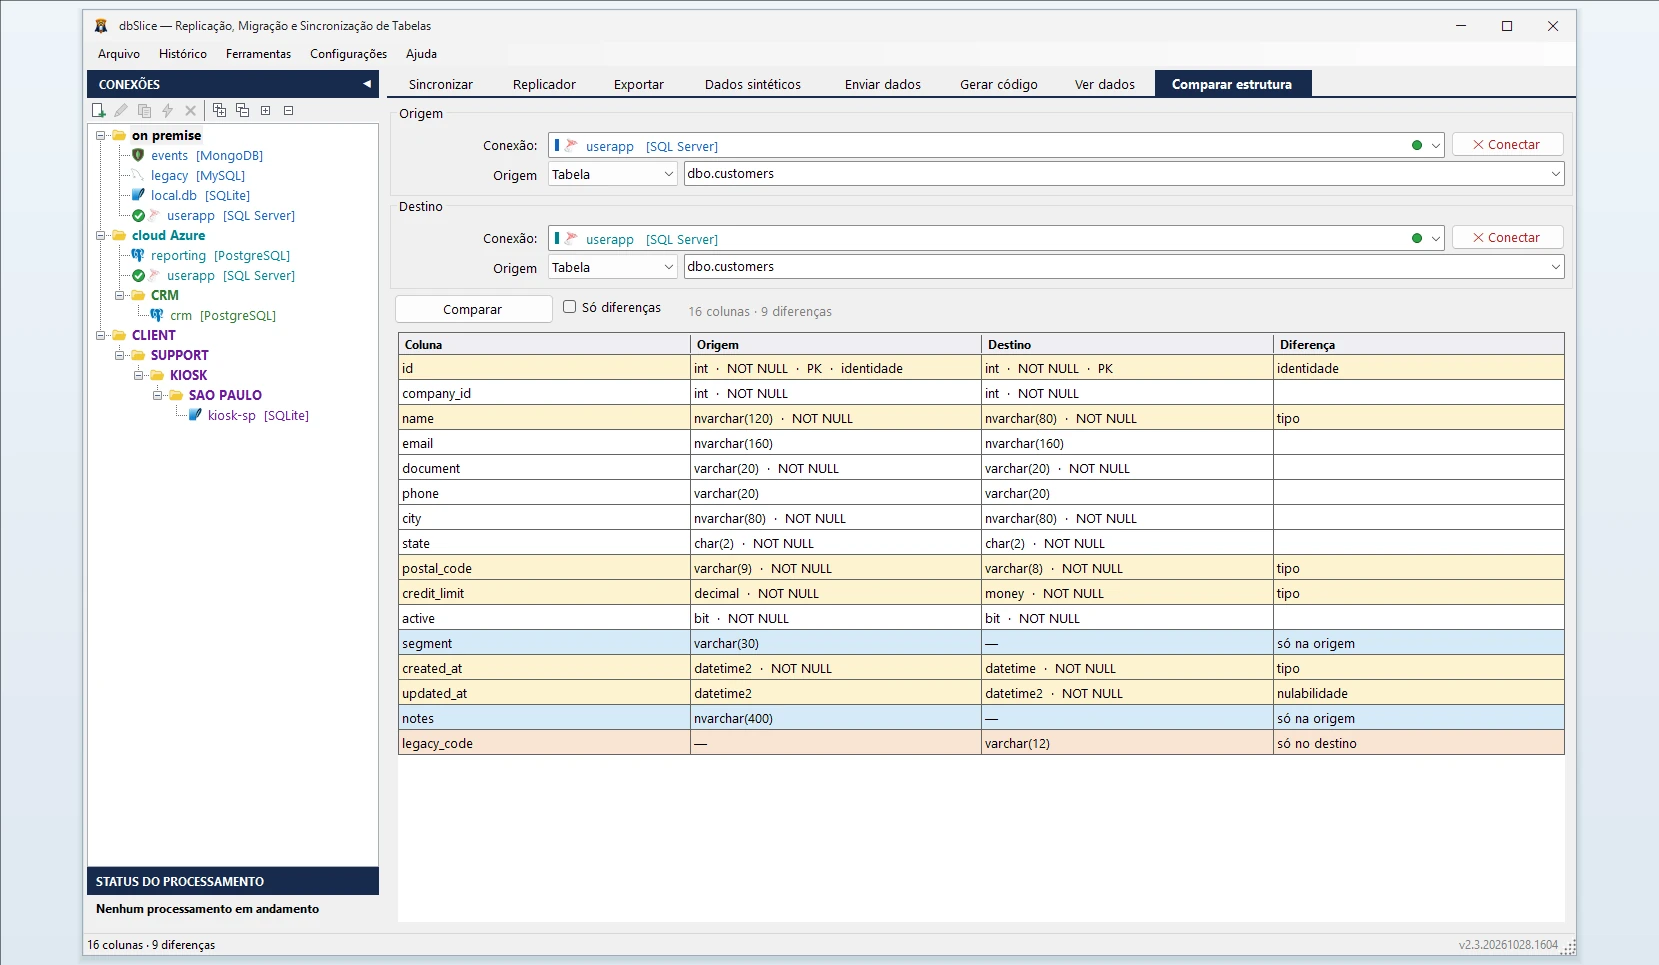Click the collapse all tree icon
Image resolution: width=1659 pixels, height=965 pixels.
[288, 110]
